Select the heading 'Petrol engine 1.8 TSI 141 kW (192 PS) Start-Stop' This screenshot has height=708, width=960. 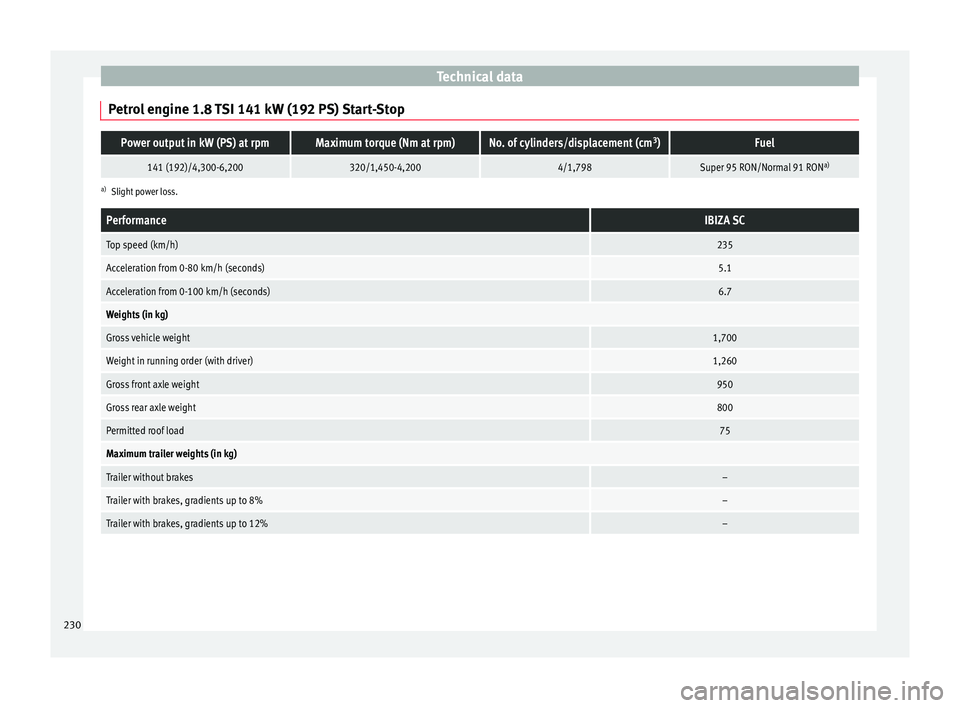256,110
